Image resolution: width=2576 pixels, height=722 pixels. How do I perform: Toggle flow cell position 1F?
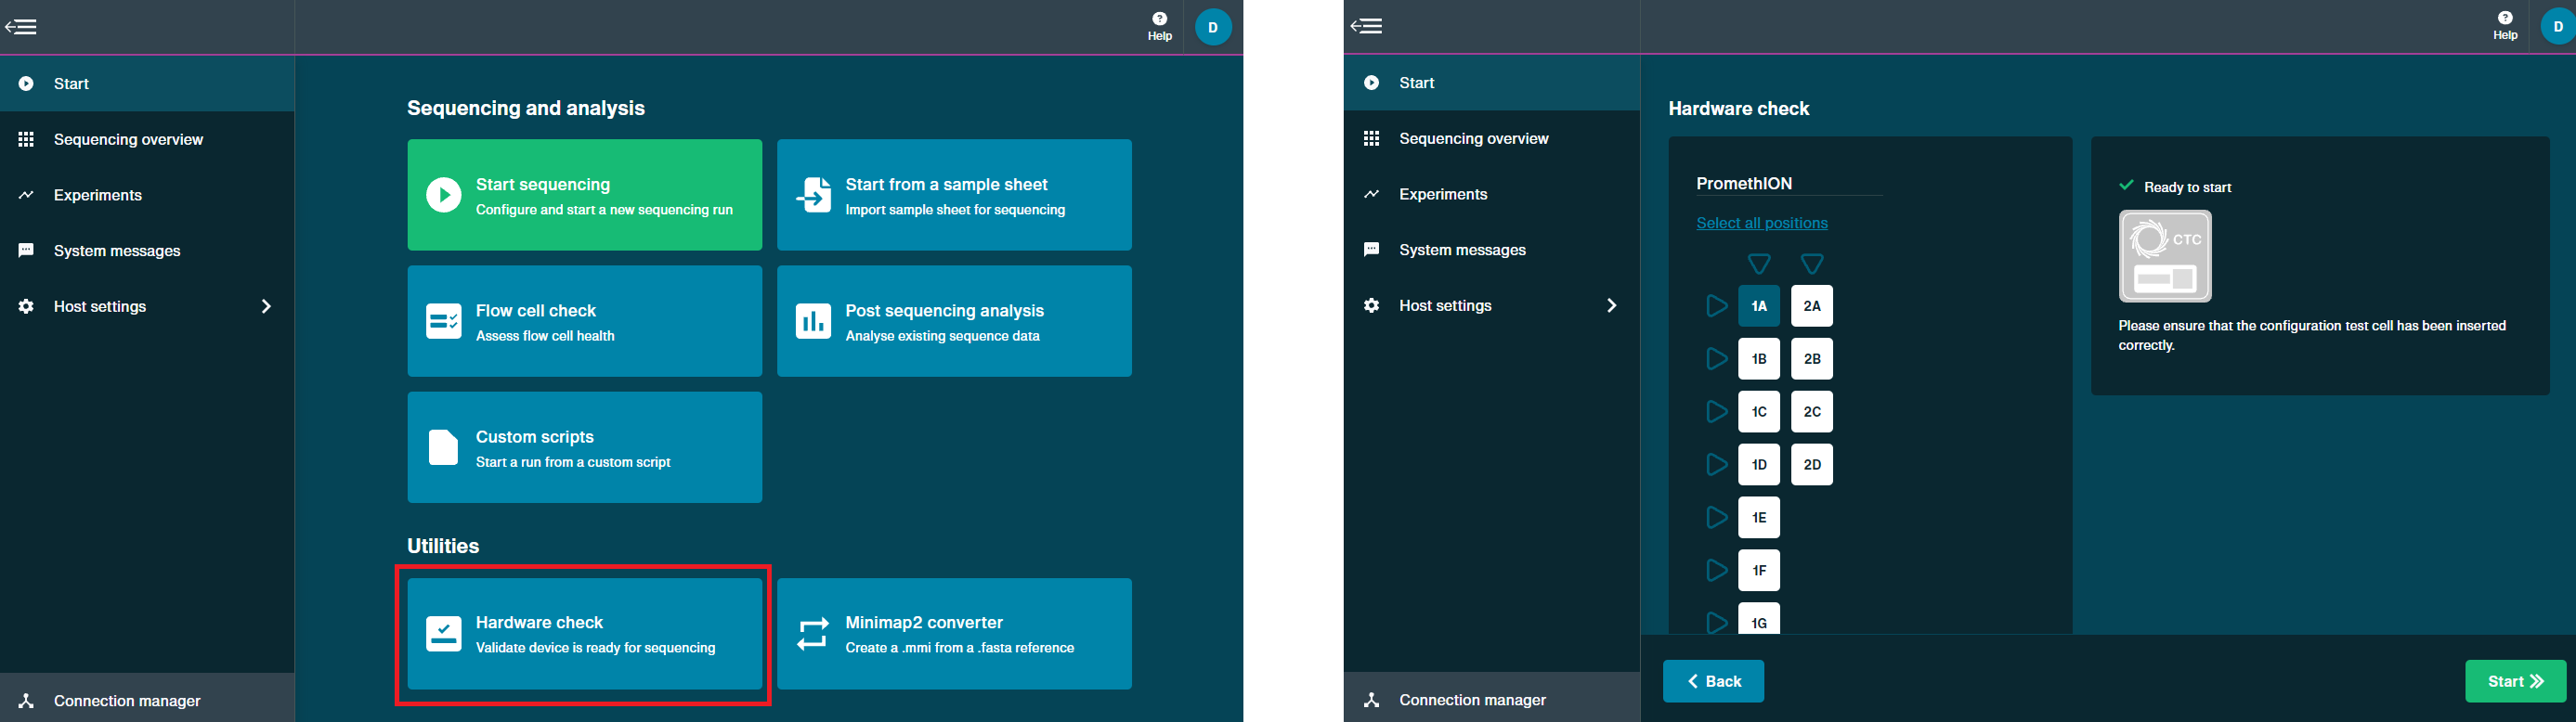1759,571
